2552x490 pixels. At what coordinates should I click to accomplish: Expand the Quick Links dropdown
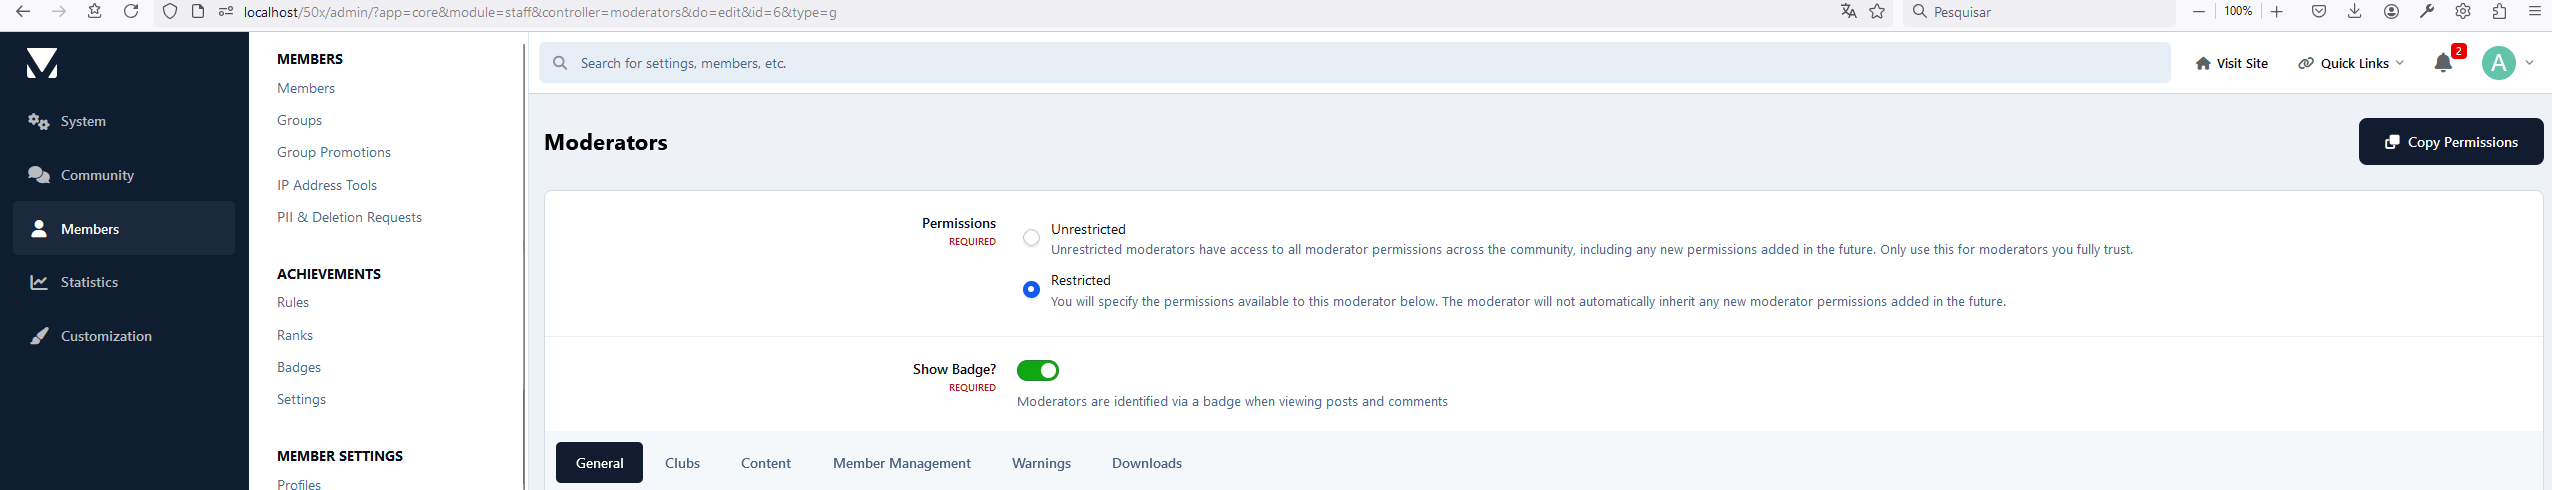point(2351,63)
